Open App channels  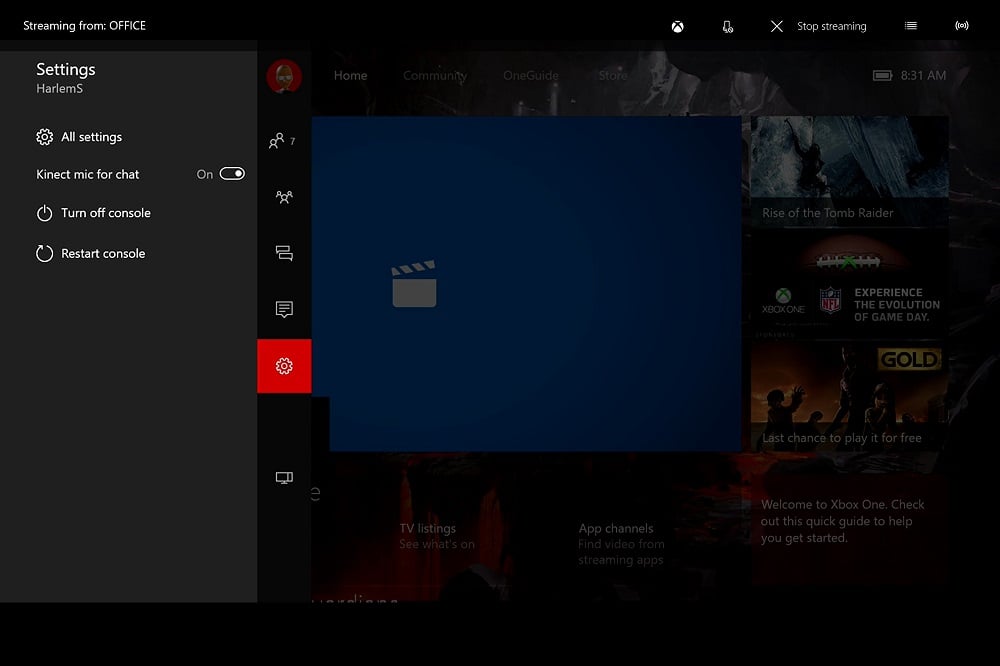pyautogui.click(x=622, y=544)
